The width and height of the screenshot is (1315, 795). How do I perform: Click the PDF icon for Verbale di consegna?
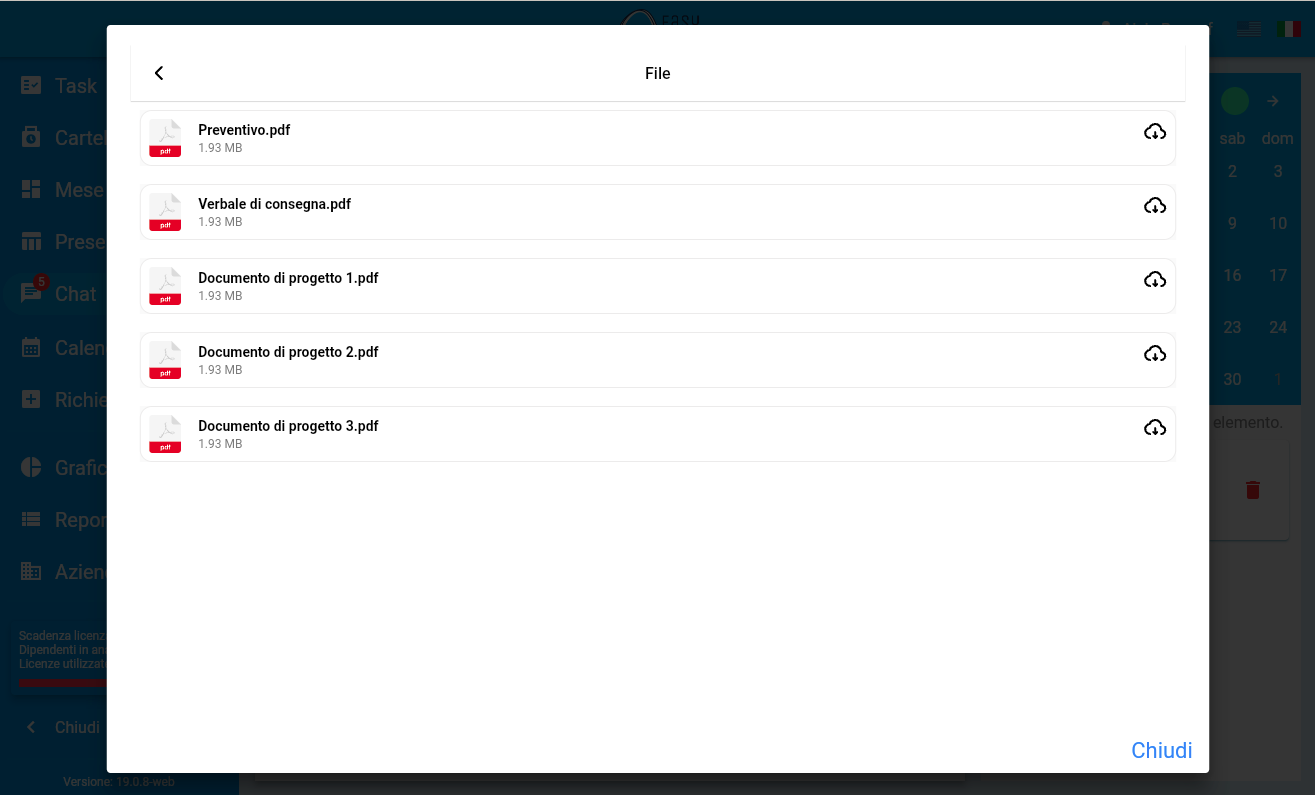[165, 212]
